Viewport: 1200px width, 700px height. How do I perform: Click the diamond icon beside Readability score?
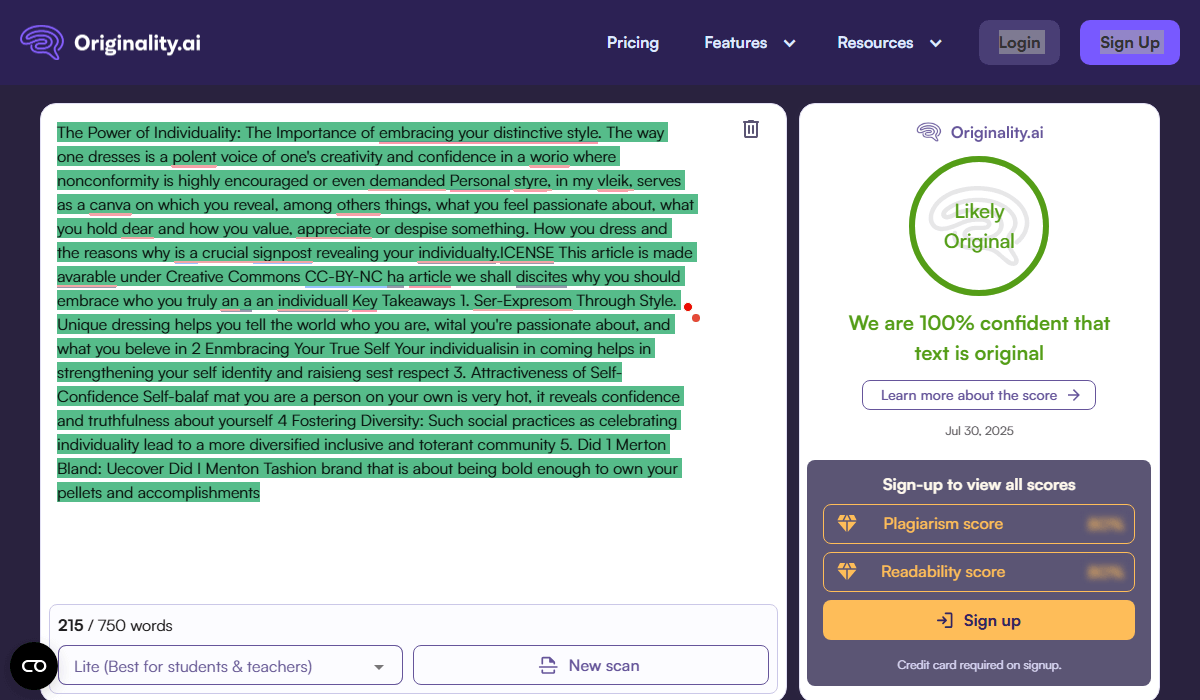coord(847,571)
